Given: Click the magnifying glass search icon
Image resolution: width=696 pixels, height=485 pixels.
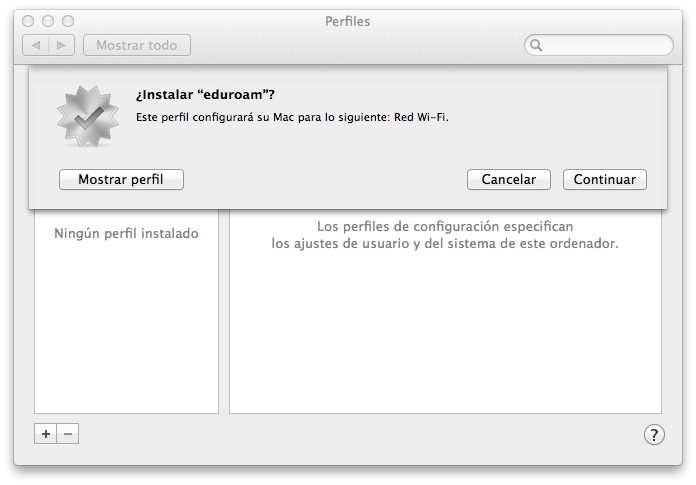Looking at the screenshot, I should 536,45.
